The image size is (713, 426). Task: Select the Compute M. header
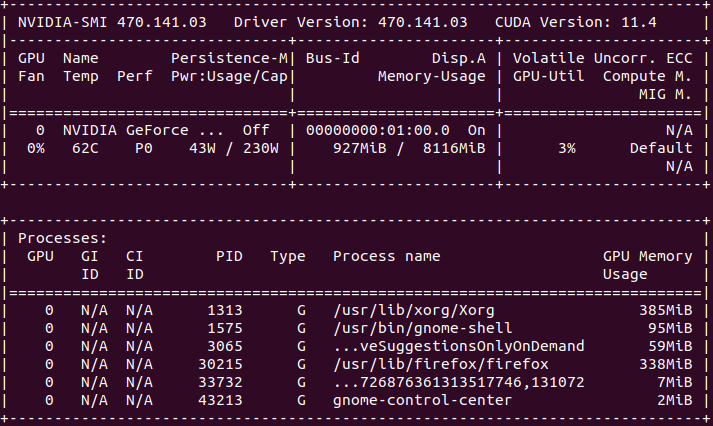(x=648, y=76)
